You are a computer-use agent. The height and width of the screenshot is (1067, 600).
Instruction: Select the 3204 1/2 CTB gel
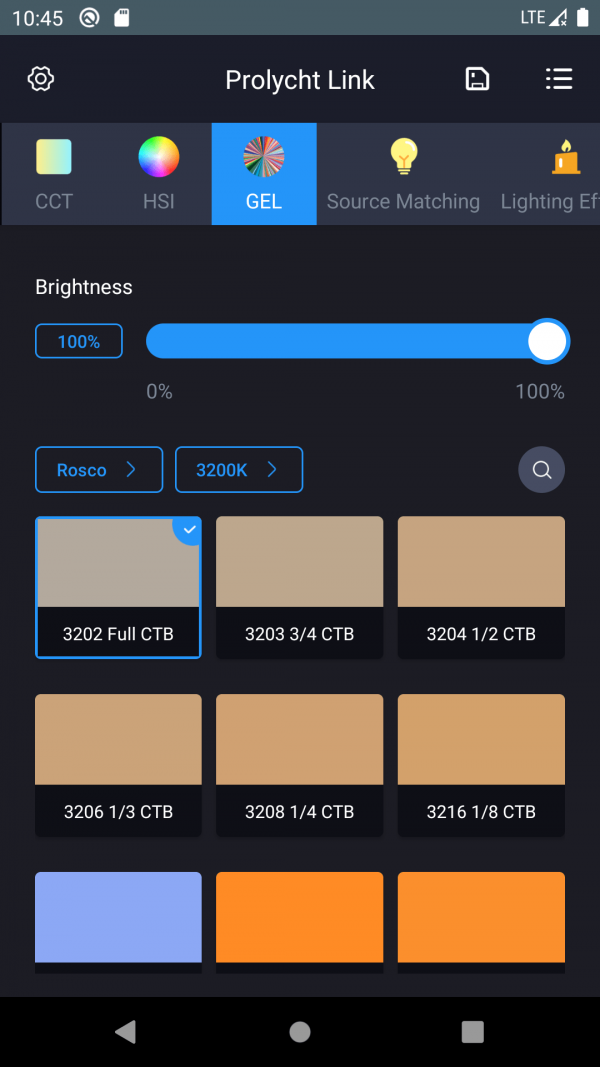click(x=481, y=587)
